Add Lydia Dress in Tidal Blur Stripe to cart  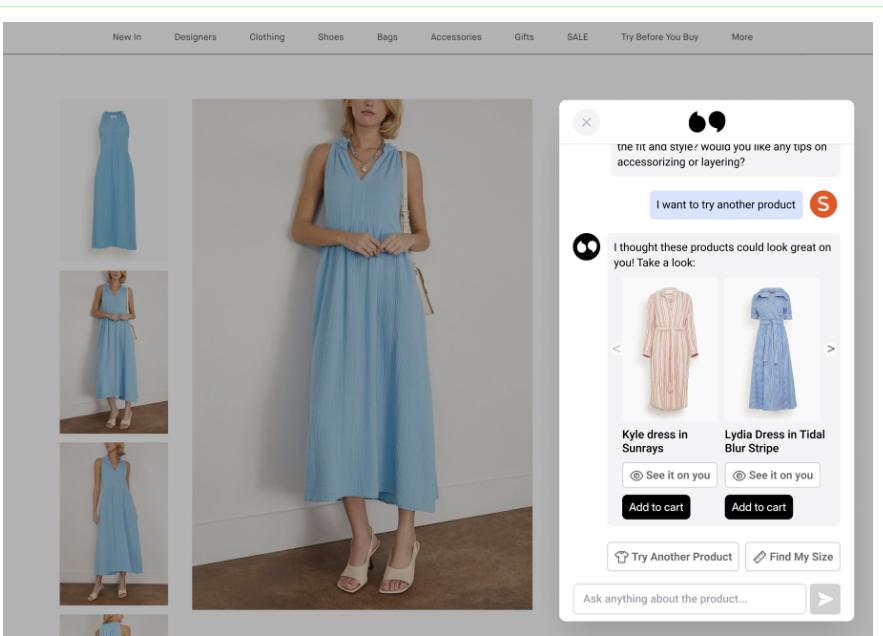click(x=759, y=507)
